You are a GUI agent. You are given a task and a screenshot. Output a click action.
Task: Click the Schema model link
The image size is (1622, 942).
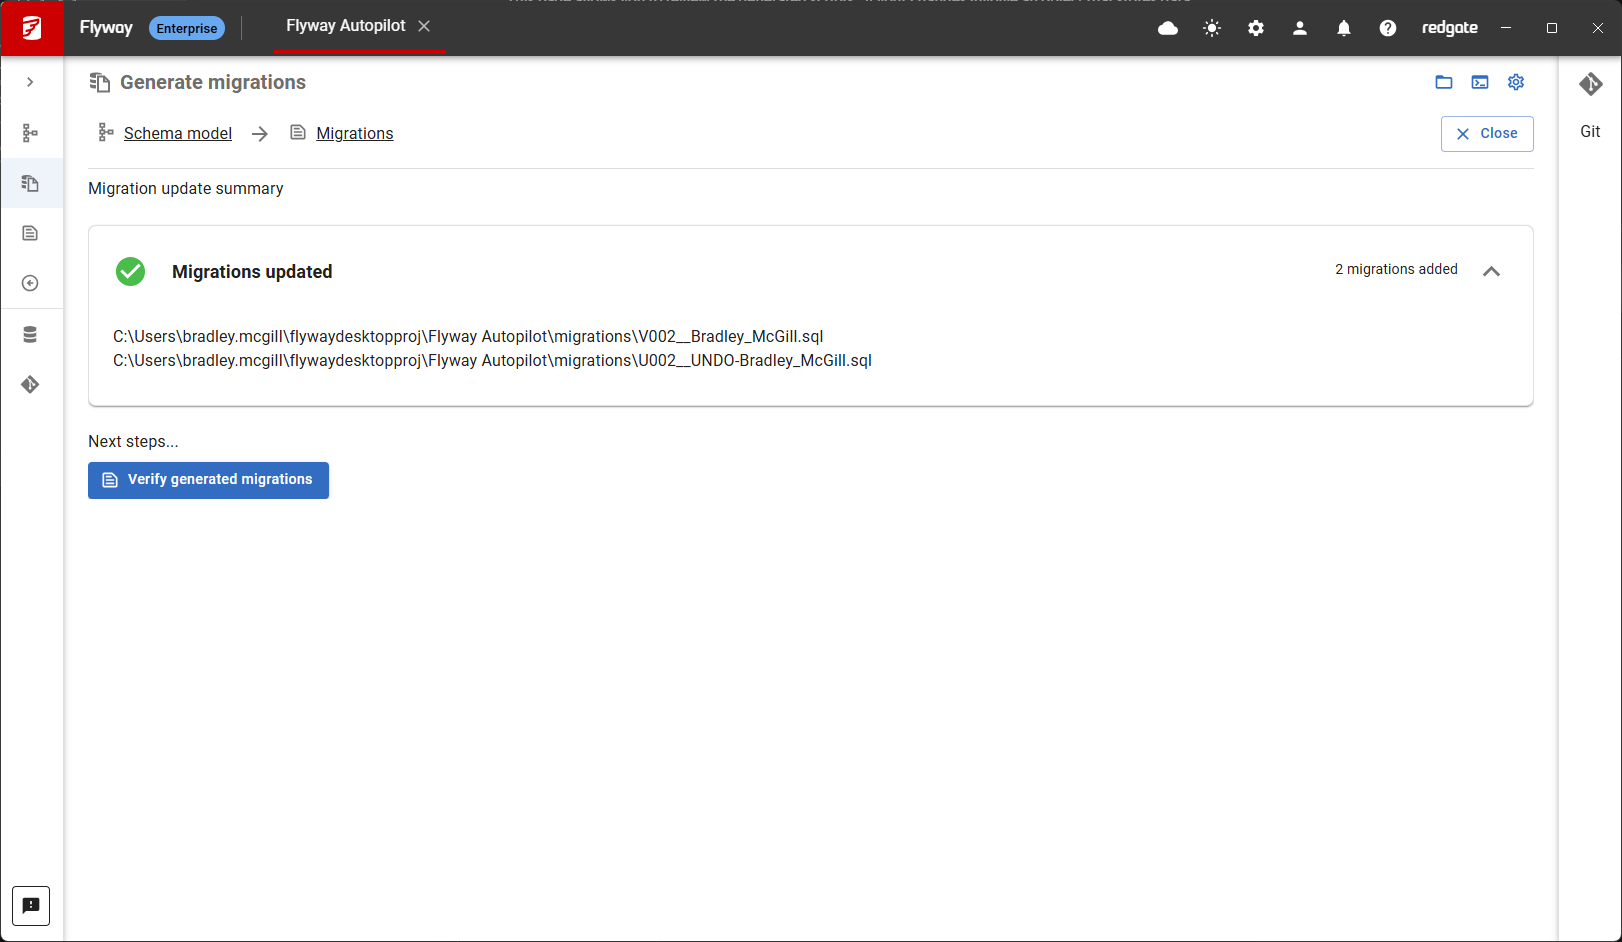pos(178,133)
